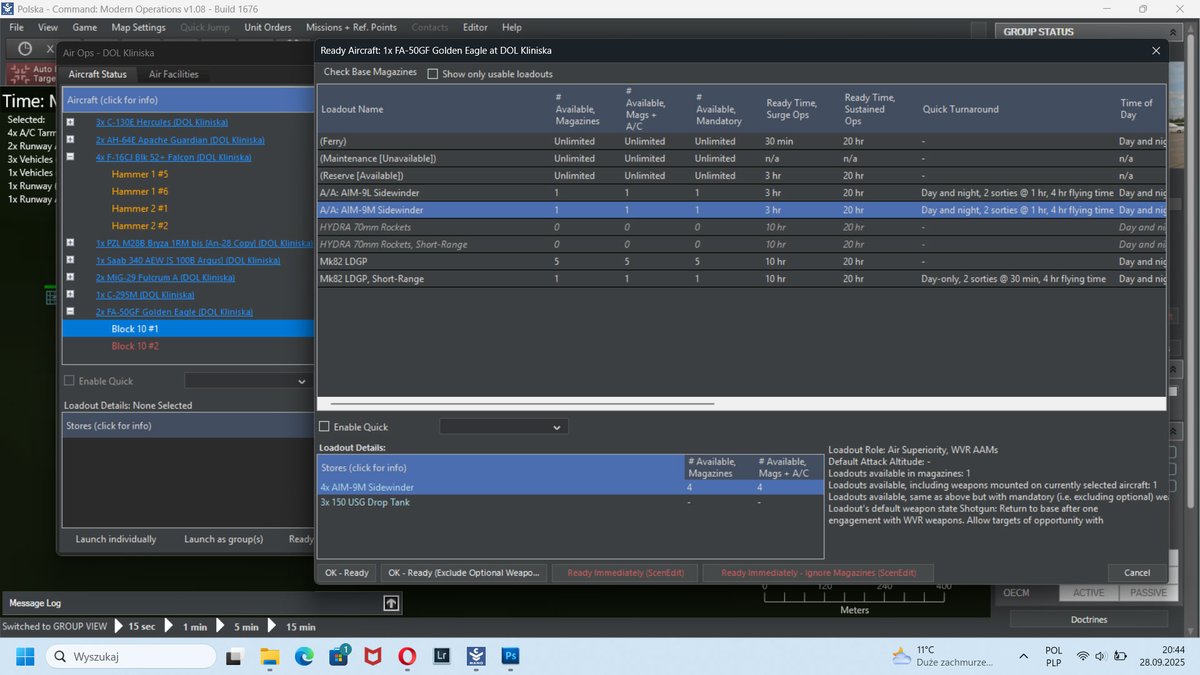The width and height of the screenshot is (1200, 675).
Task: Select A/A: AIM-9L Sidewinder loadout row
Action: [x=741, y=192]
